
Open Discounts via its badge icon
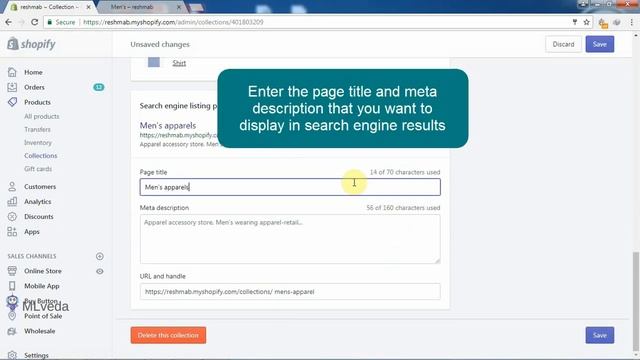pyautogui.click(x=12, y=216)
